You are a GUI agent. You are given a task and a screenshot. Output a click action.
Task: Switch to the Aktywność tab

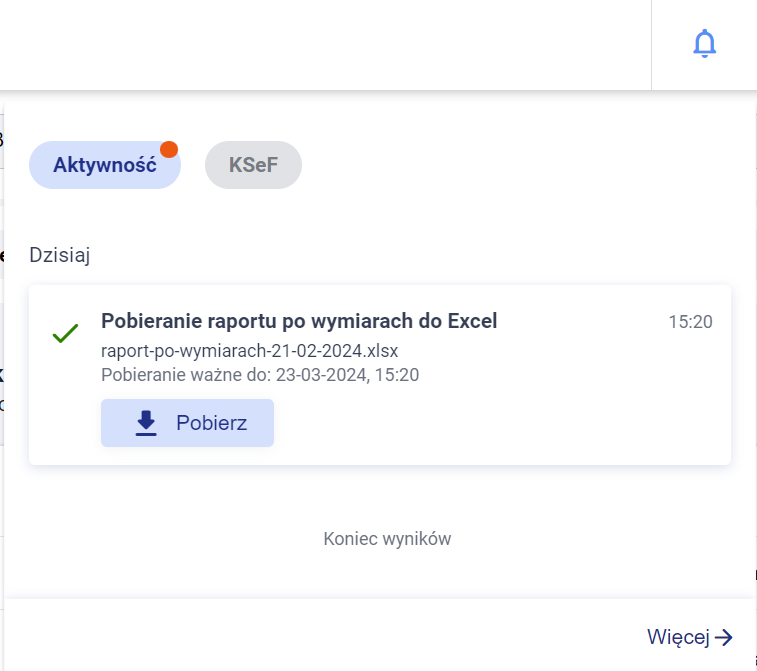(x=105, y=165)
